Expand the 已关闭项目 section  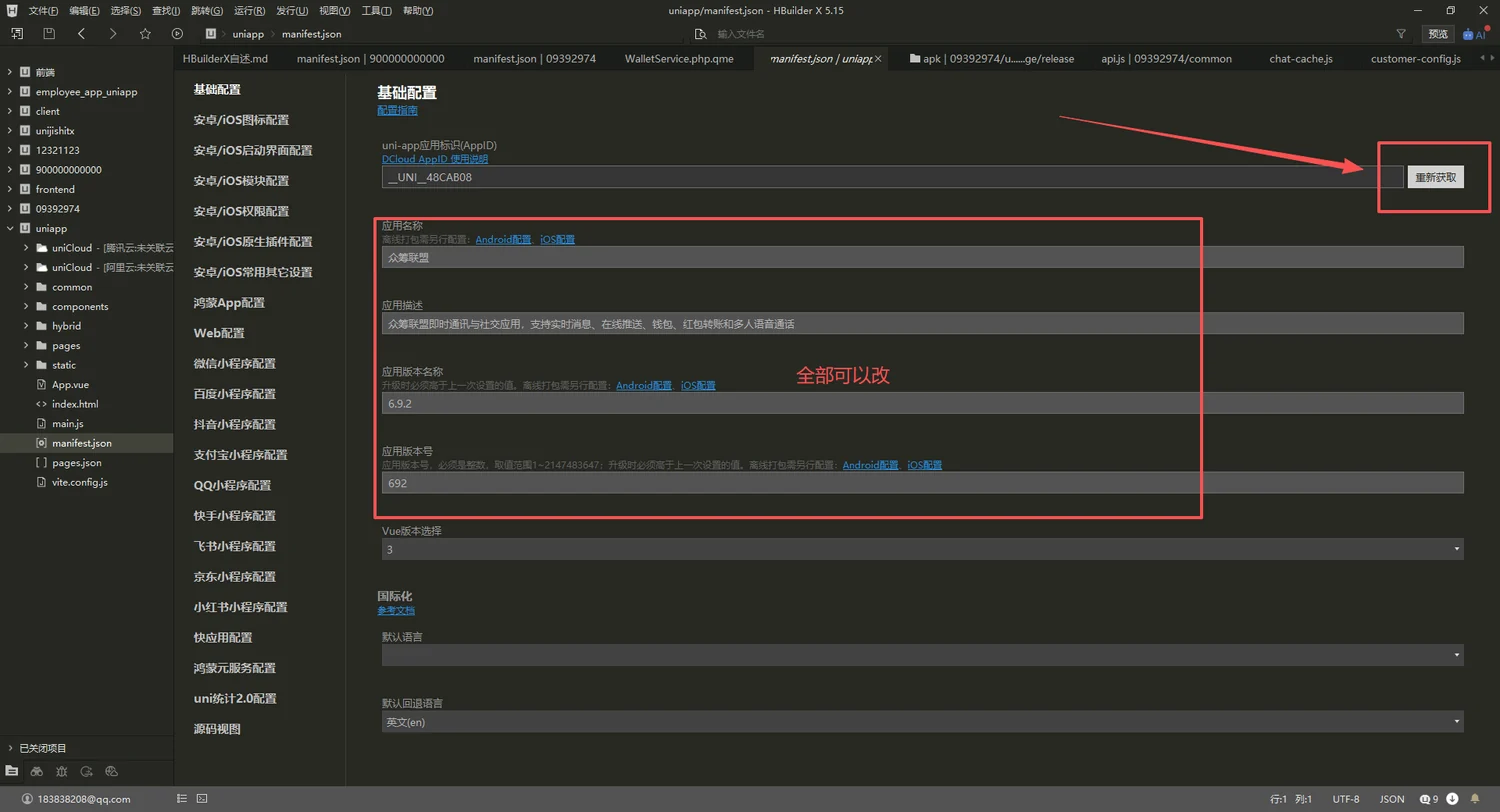[10, 748]
